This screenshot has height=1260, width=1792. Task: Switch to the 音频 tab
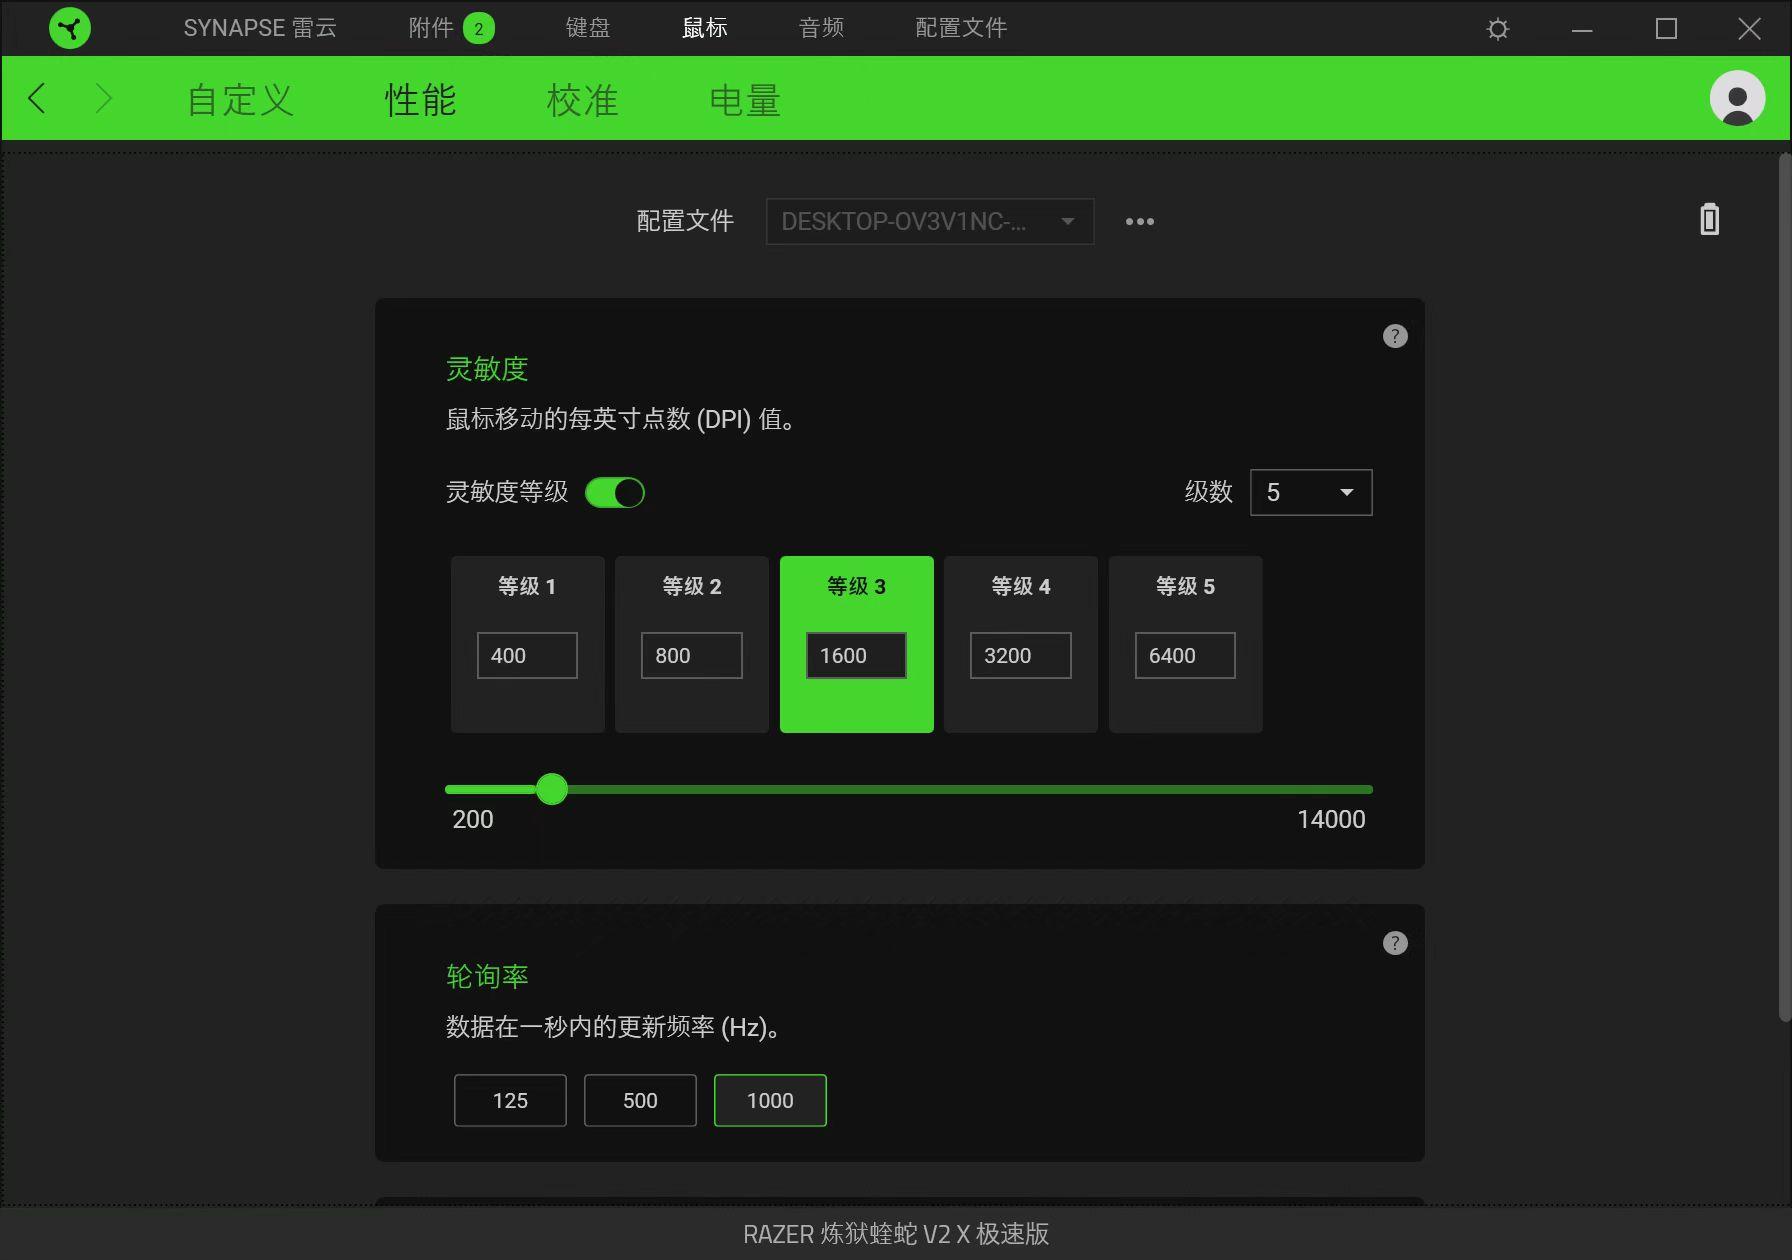(x=820, y=27)
